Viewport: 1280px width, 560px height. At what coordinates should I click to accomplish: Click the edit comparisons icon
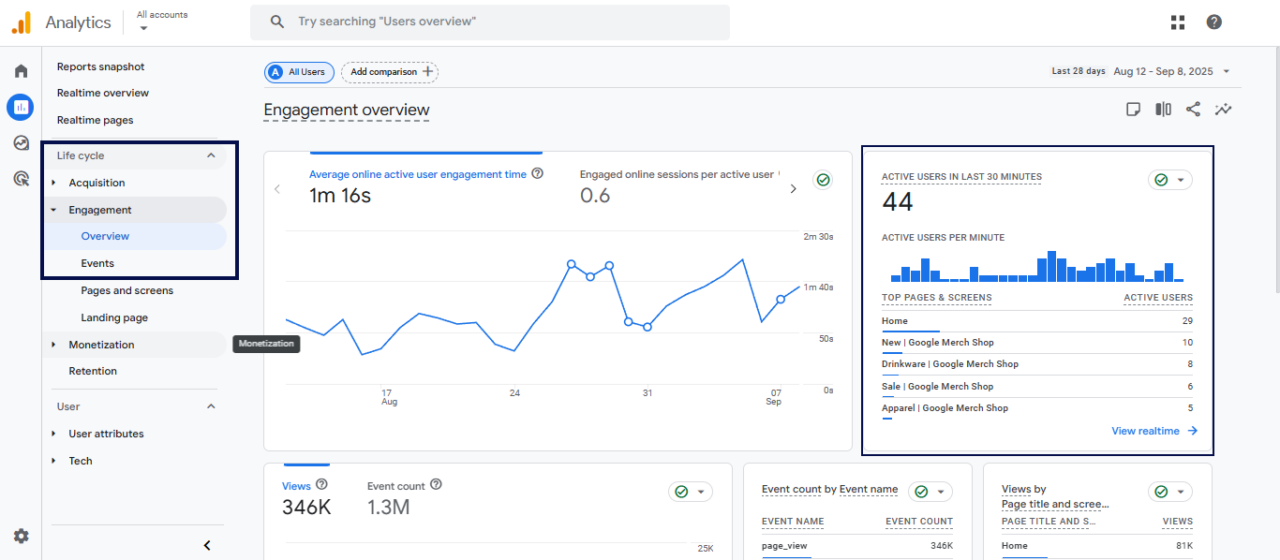1163,110
